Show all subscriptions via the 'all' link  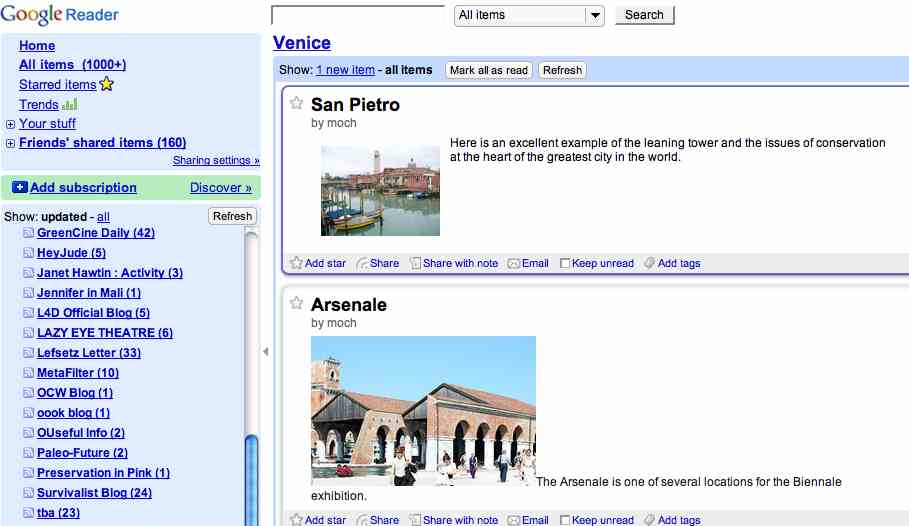103,217
